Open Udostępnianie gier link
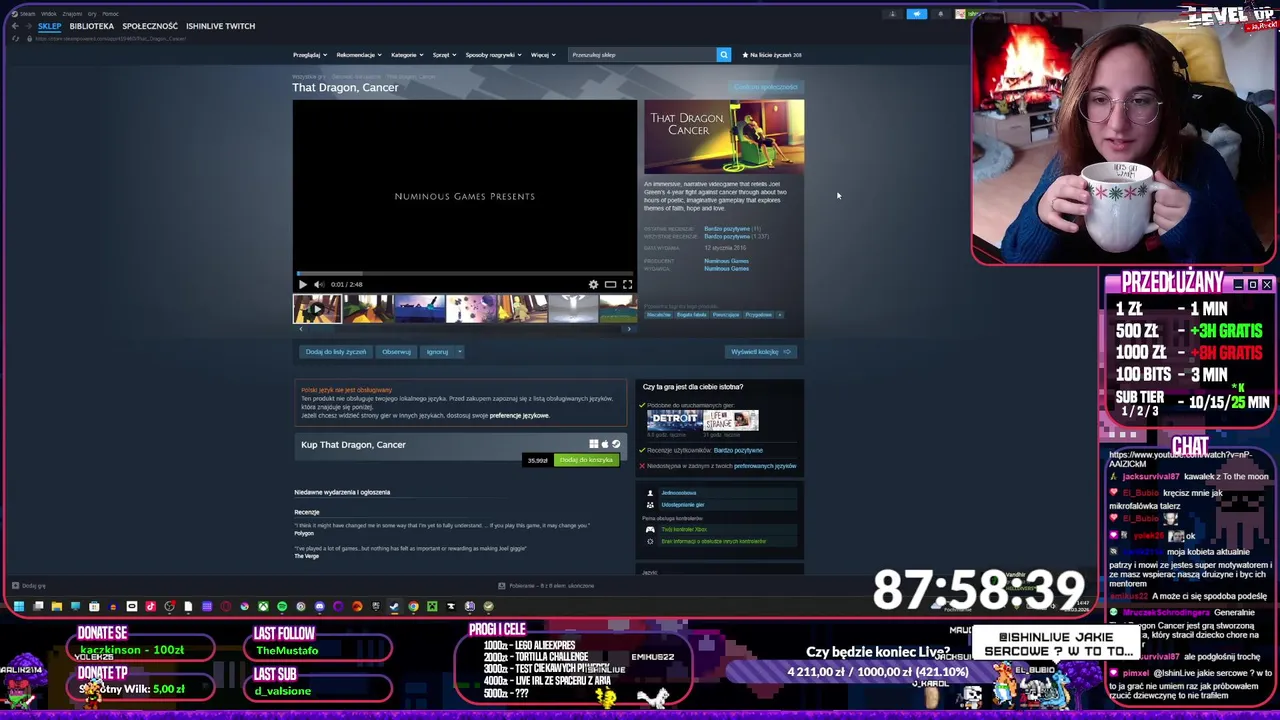The width and height of the screenshot is (1280, 720). [x=682, y=505]
